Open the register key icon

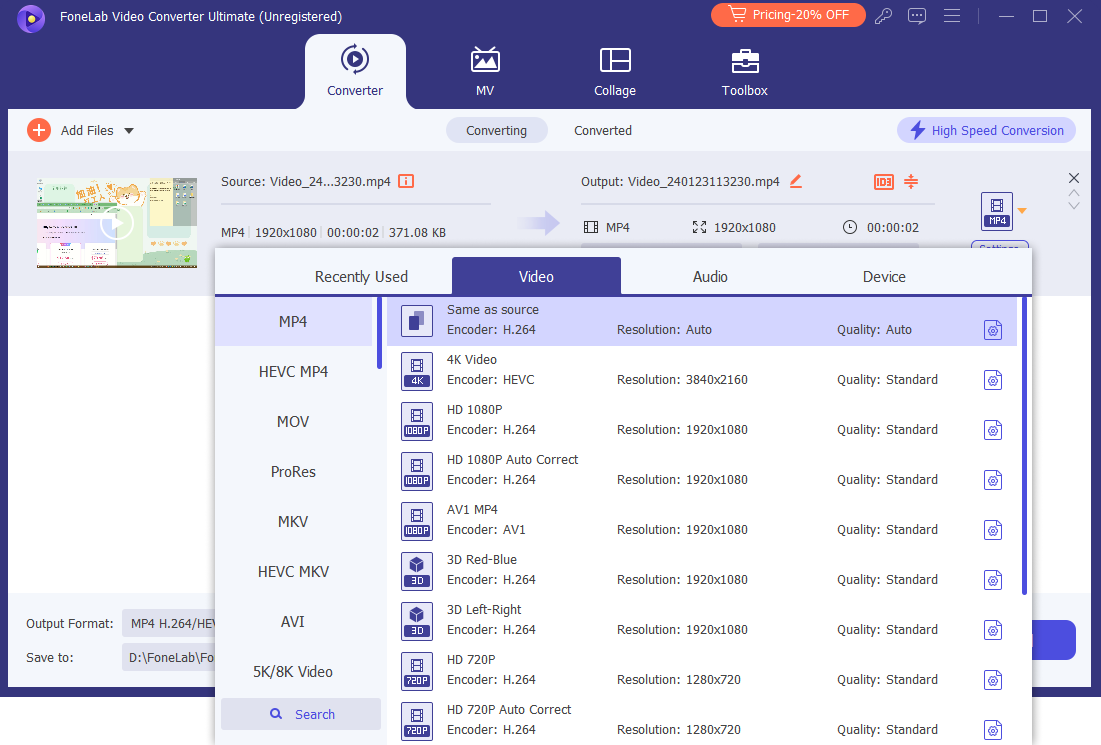[x=883, y=16]
